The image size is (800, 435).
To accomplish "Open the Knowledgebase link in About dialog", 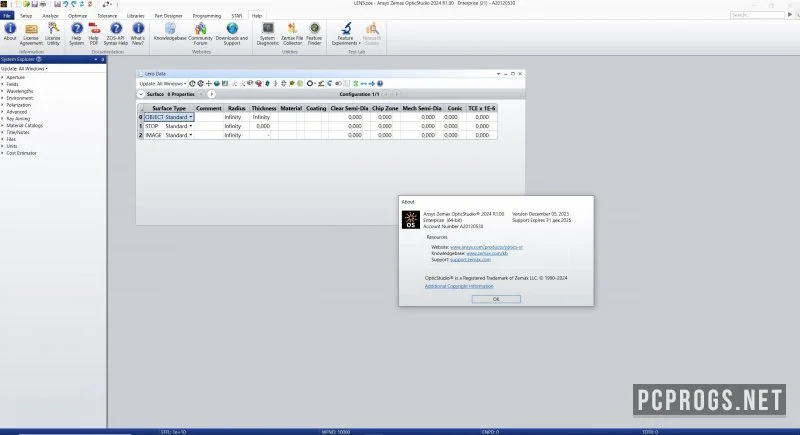I will (x=487, y=253).
